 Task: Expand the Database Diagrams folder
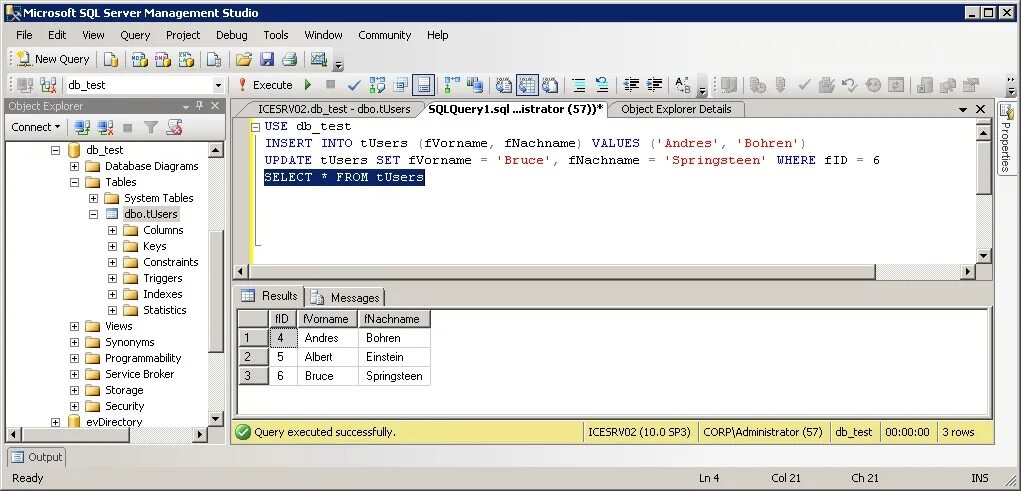[74, 167]
